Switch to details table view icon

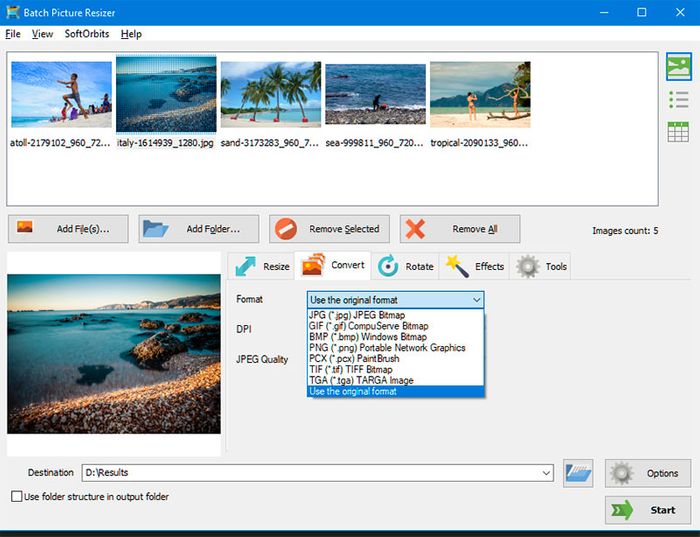[679, 131]
